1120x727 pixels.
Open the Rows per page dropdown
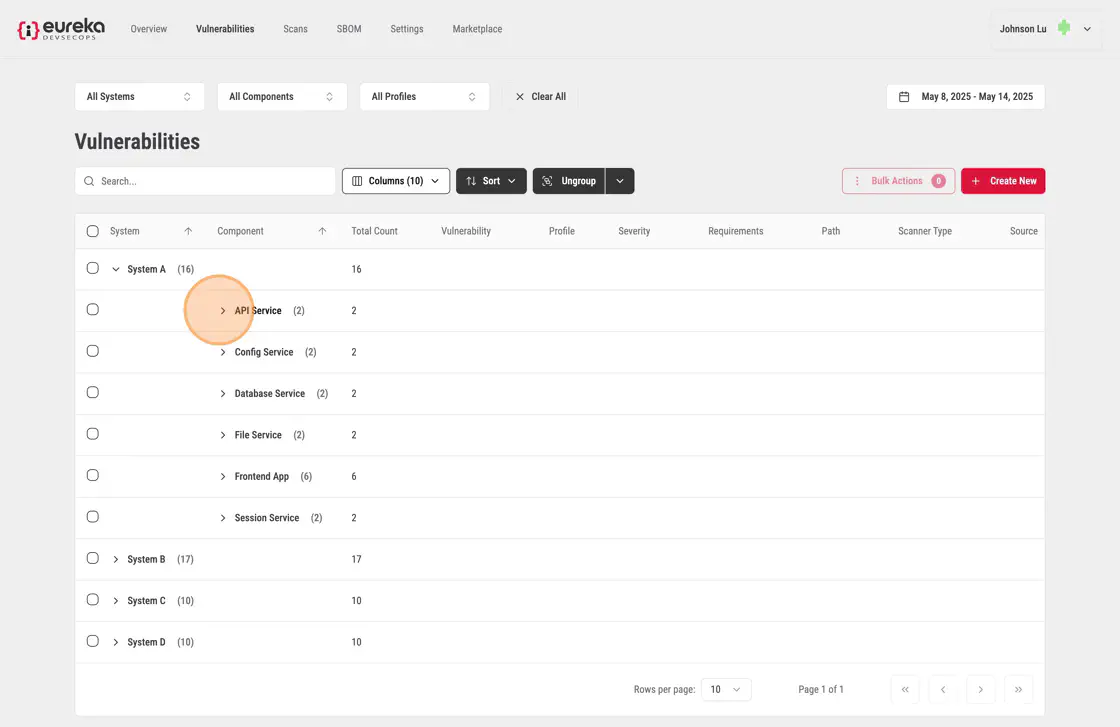pos(725,689)
